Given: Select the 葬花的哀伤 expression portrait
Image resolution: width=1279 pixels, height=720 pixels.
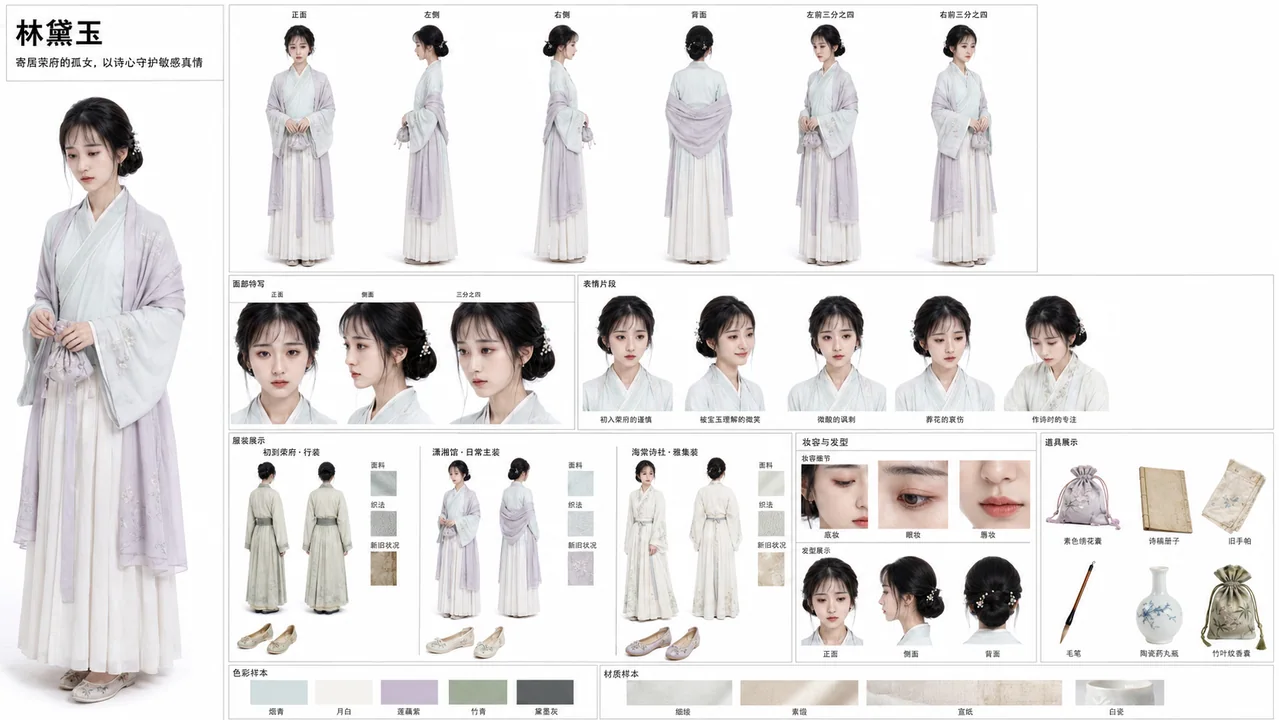Looking at the screenshot, I should [943, 353].
